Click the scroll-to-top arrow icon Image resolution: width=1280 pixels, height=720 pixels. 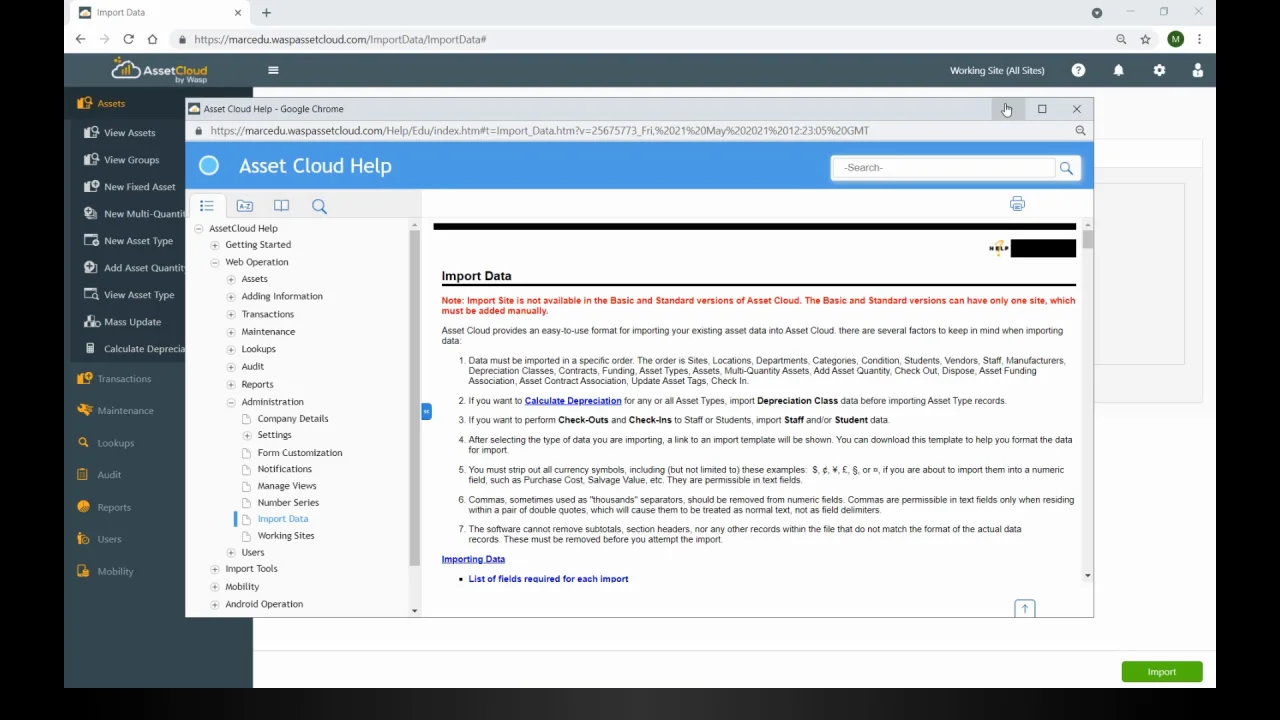click(x=1024, y=609)
